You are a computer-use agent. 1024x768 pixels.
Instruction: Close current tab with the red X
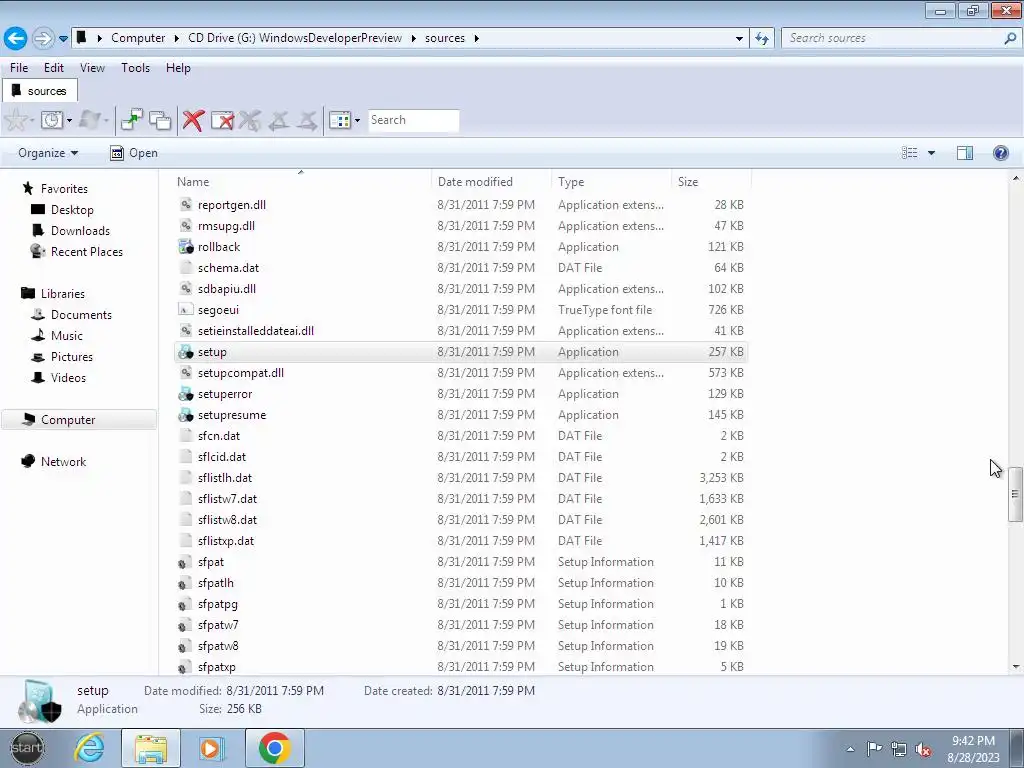click(193, 120)
